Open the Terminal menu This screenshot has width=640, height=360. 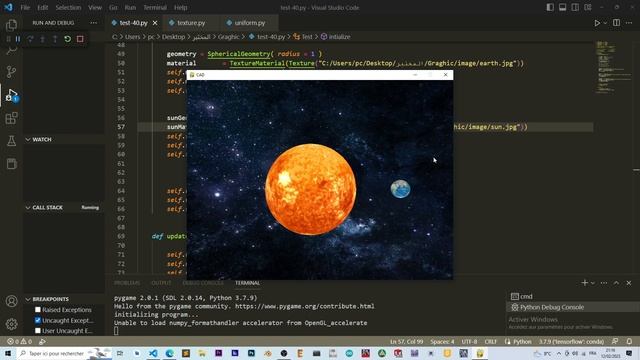[155, 7]
